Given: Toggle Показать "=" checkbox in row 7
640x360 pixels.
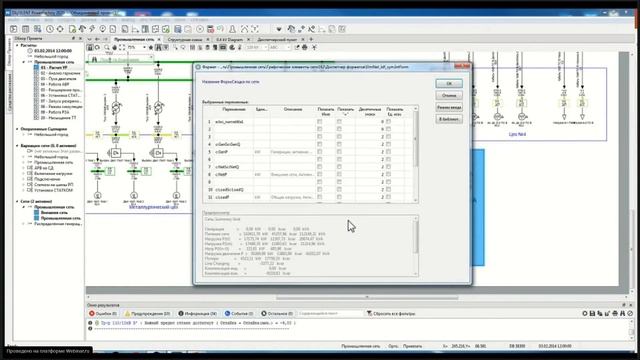Looking at the screenshot, I should tap(339, 167).
